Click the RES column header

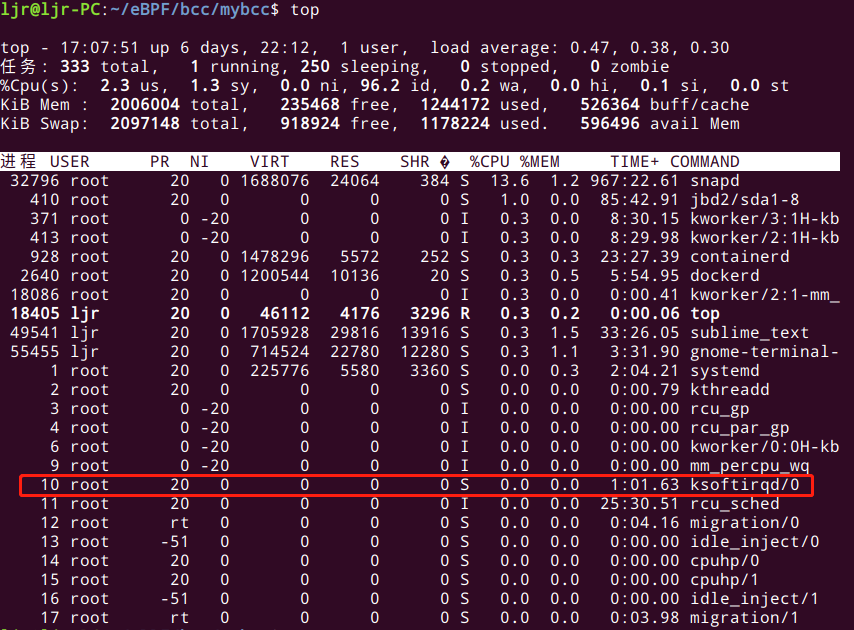[344, 162]
